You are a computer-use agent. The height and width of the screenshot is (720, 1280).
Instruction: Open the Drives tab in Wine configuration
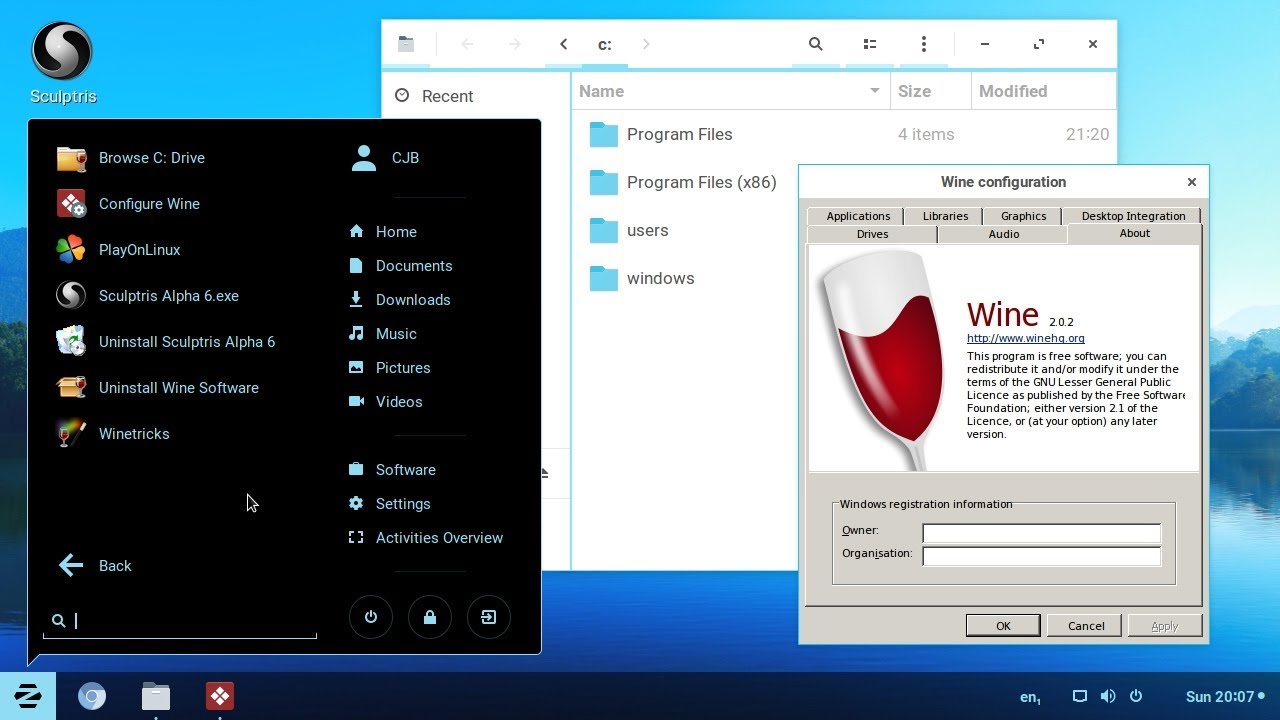(871, 233)
